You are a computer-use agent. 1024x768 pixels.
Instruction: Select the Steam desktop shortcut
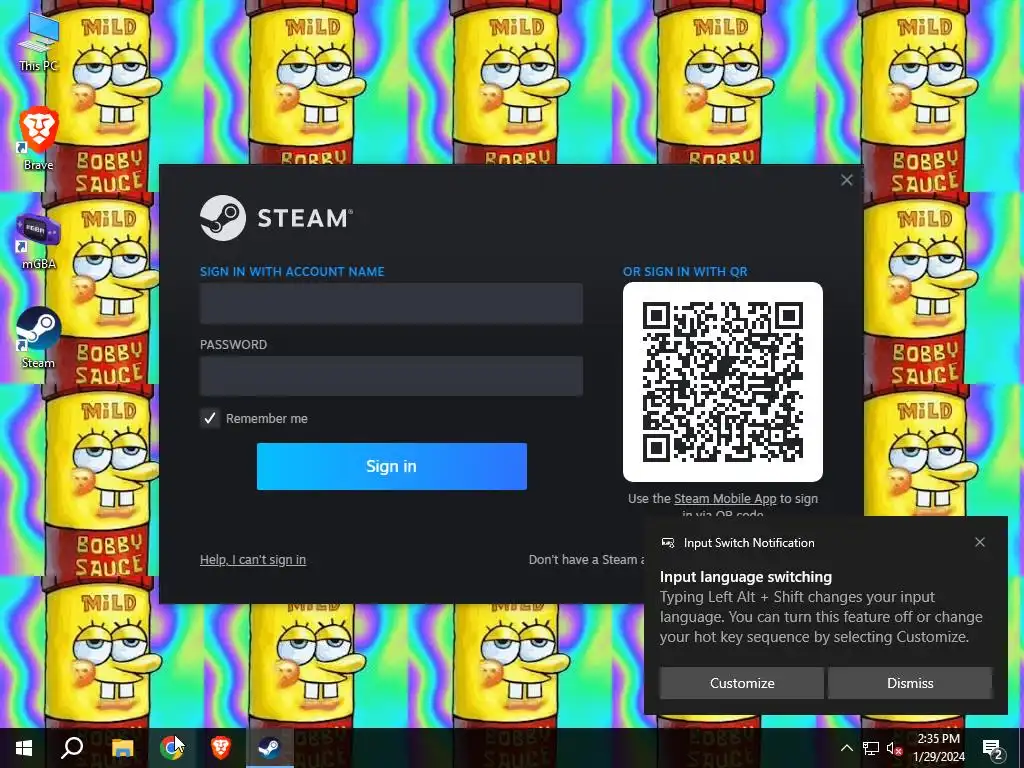click(x=39, y=338)
